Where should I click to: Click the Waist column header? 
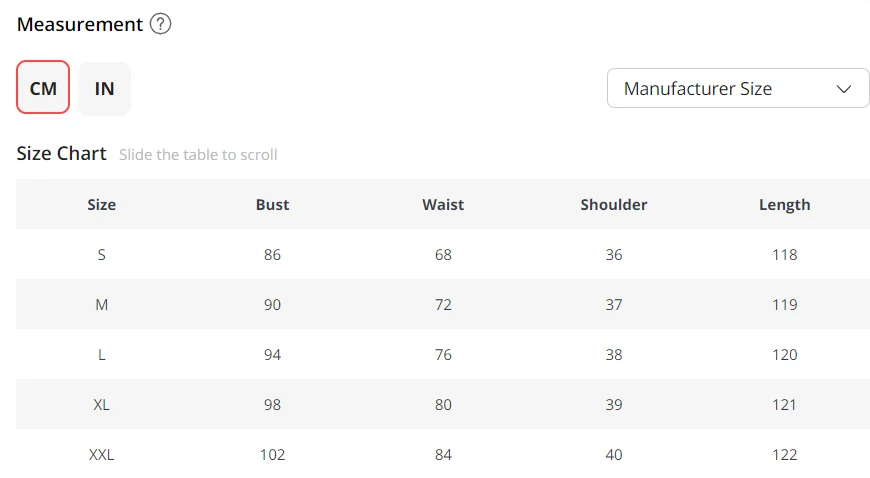[x=443, y=204]
